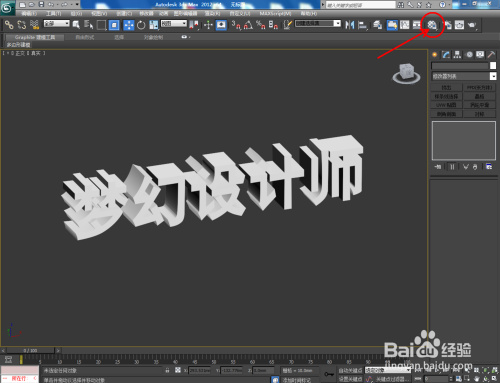Switch to the Create command panel tab
This screenshot has width=500, height=383.
(x=434, y=55)
